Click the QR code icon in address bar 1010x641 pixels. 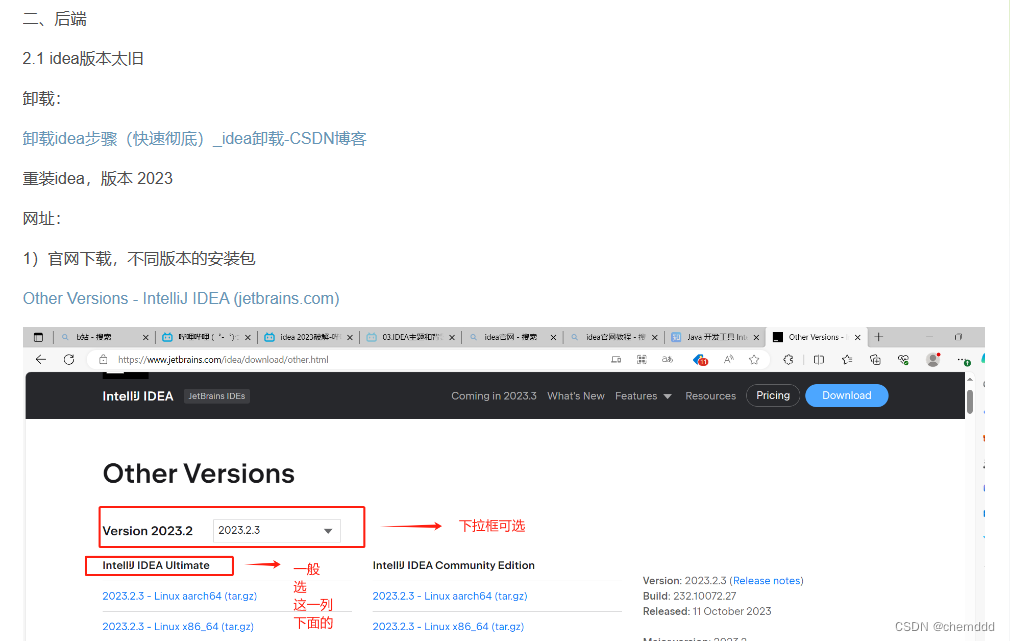pyautogui.click(x=642, y=359)
